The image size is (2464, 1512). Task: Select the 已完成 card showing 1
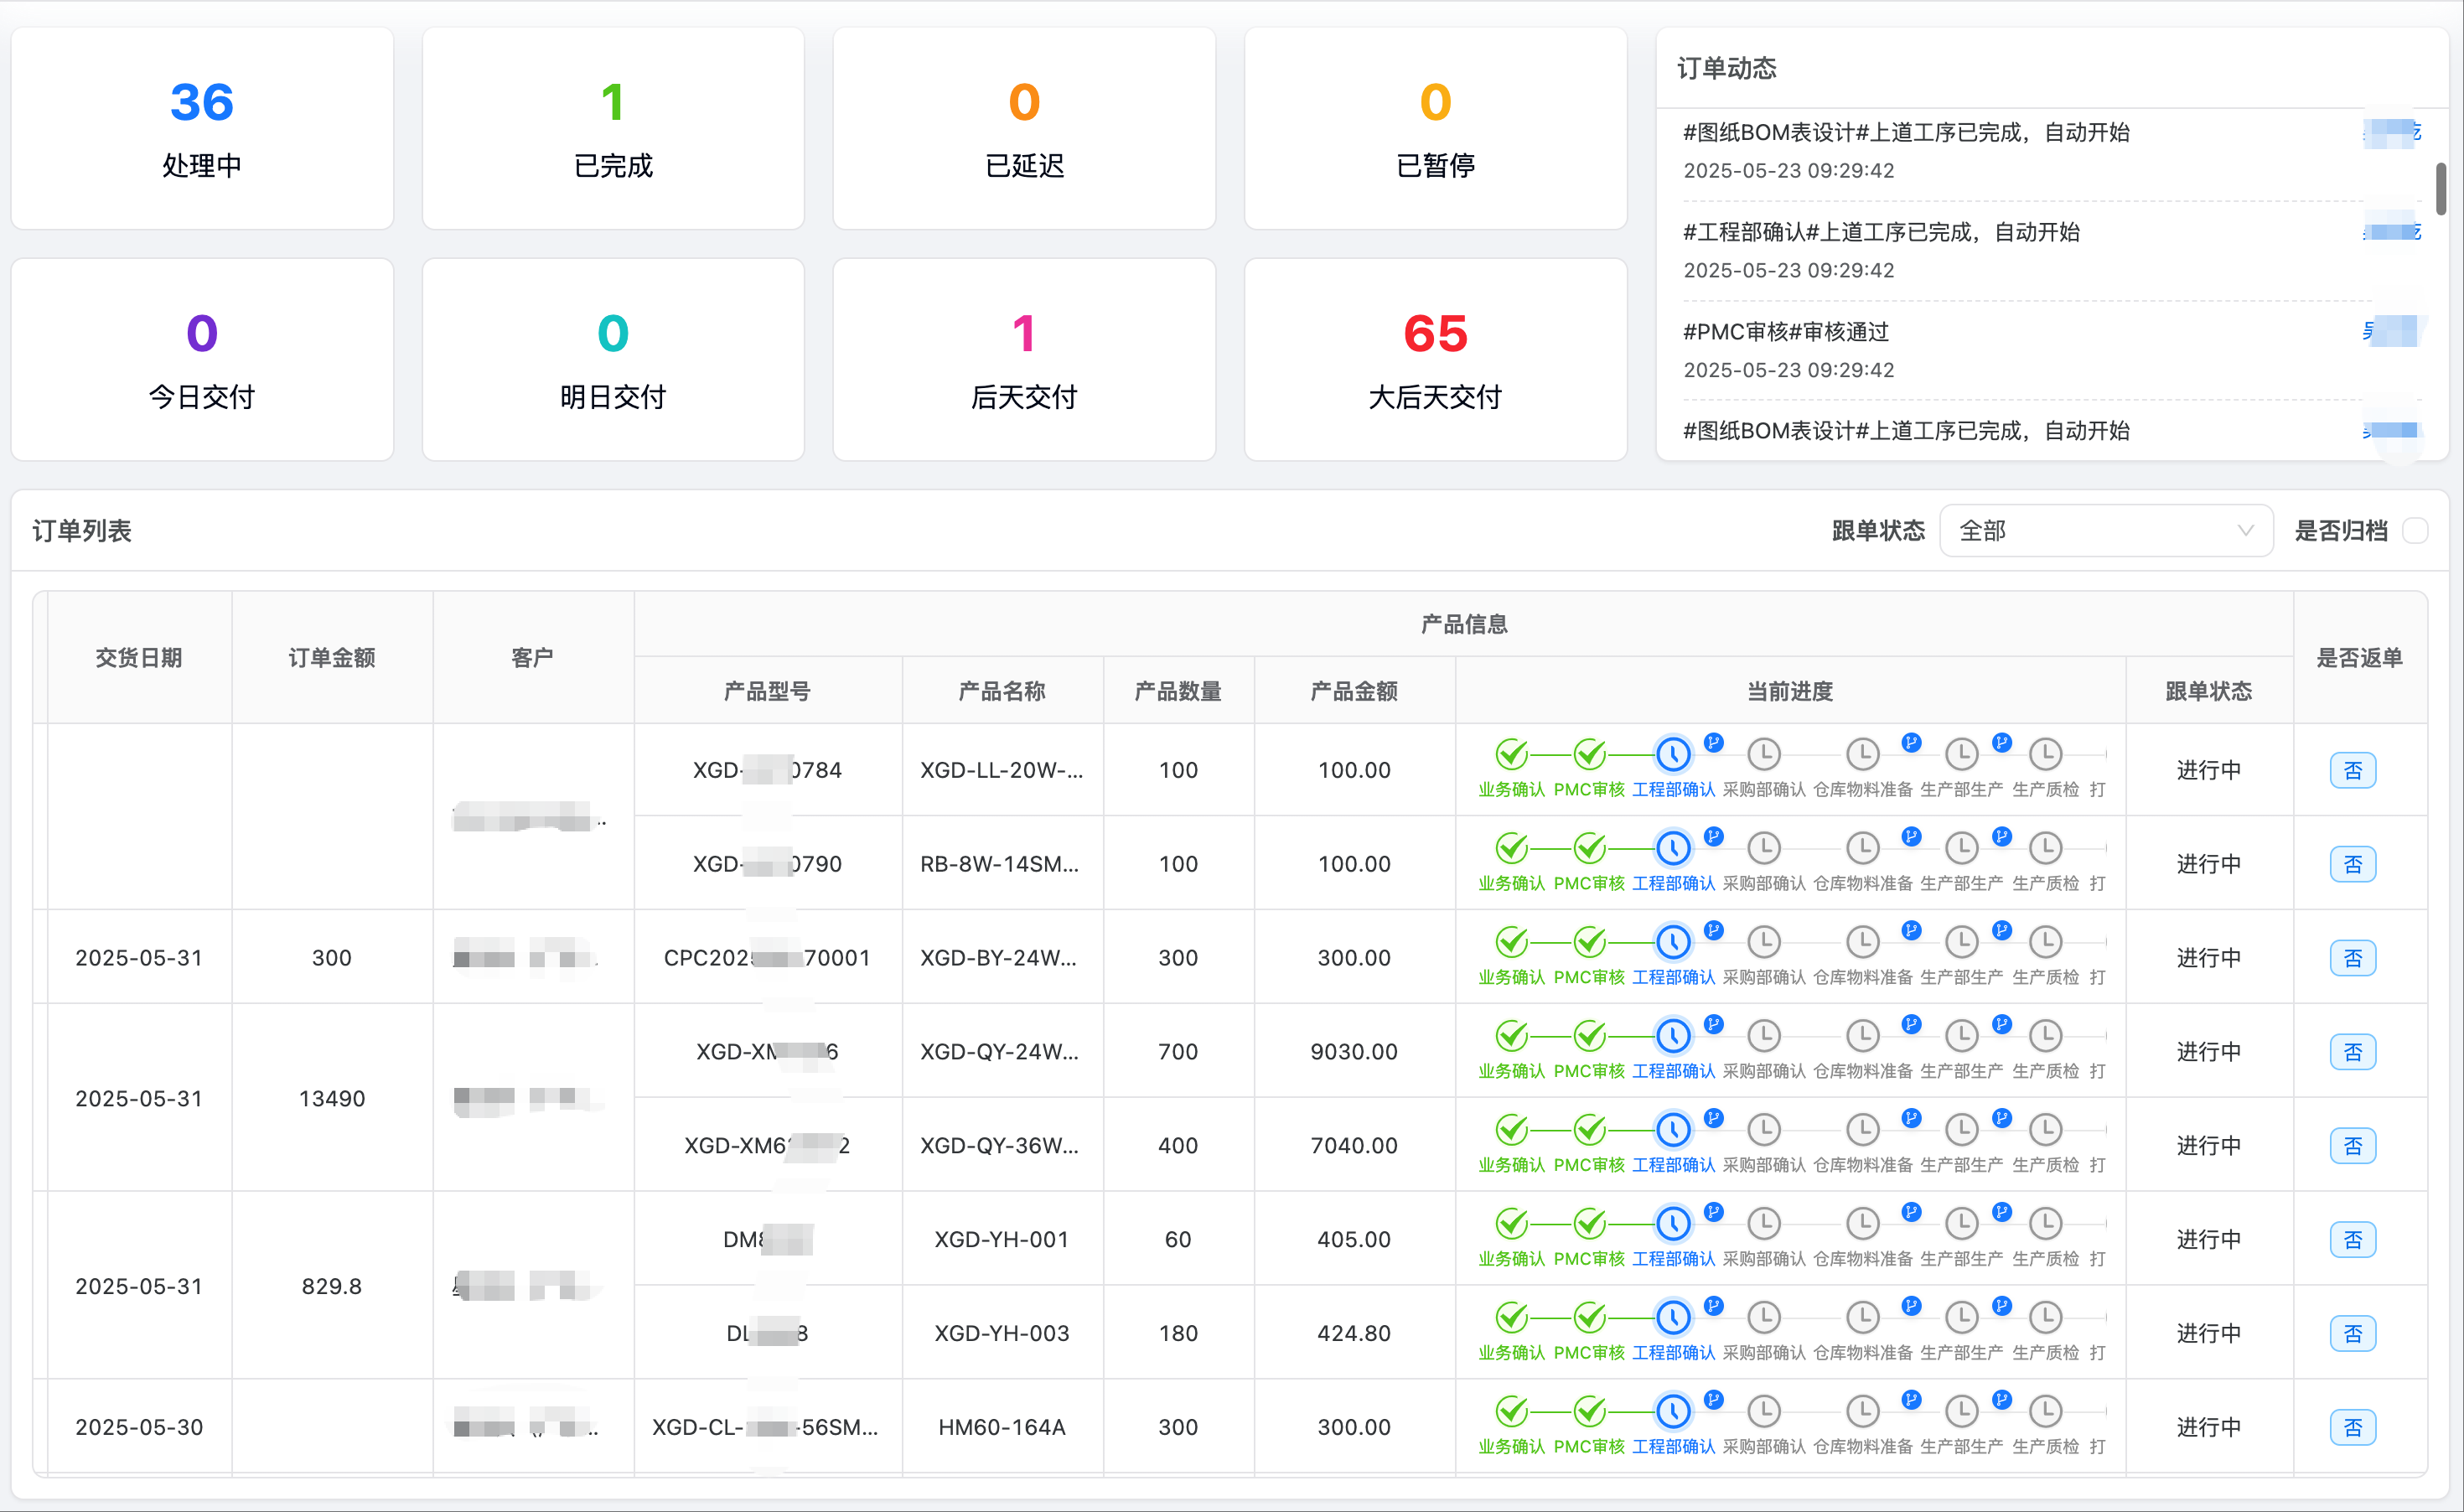point(613,129)
